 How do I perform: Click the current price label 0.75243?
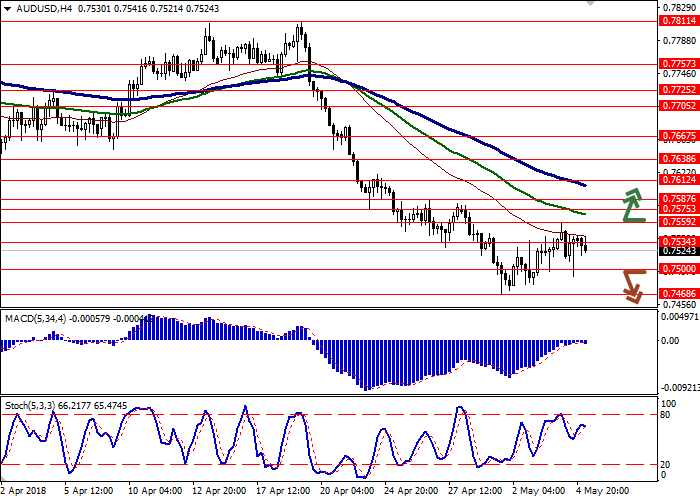(677, 251)
